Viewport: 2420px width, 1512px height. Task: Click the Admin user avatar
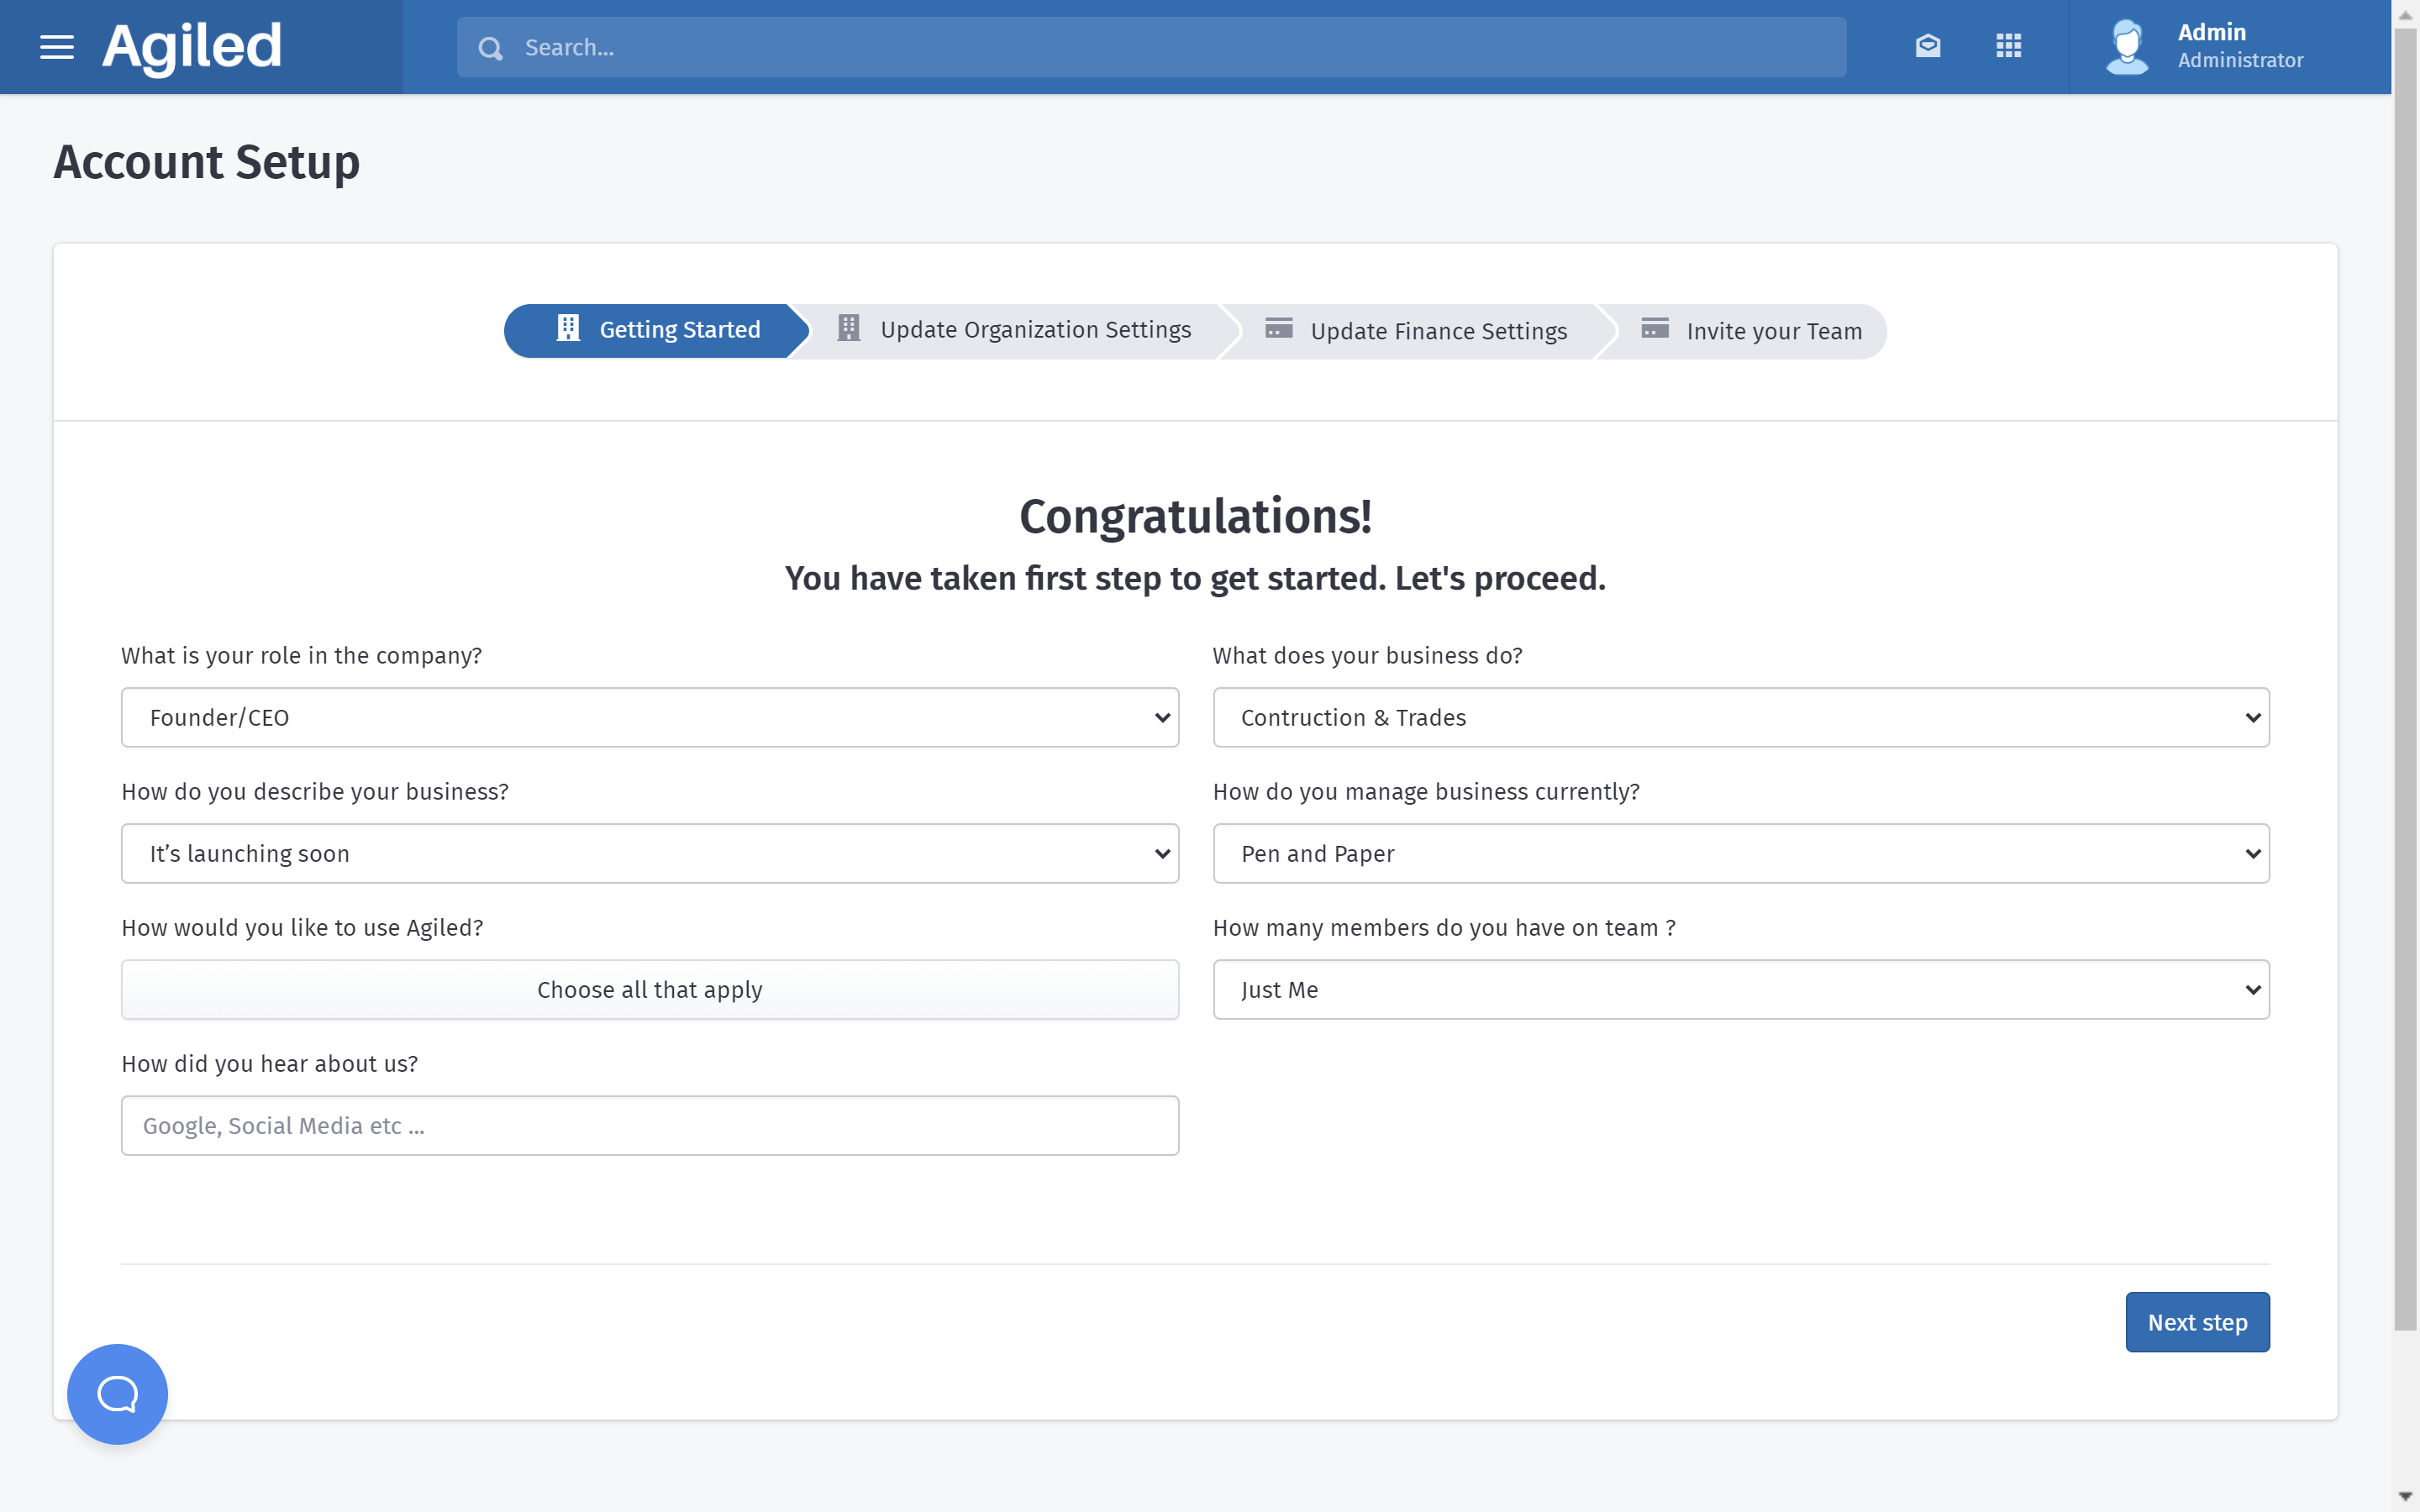pyautogui.click(x=2127, y=47)
